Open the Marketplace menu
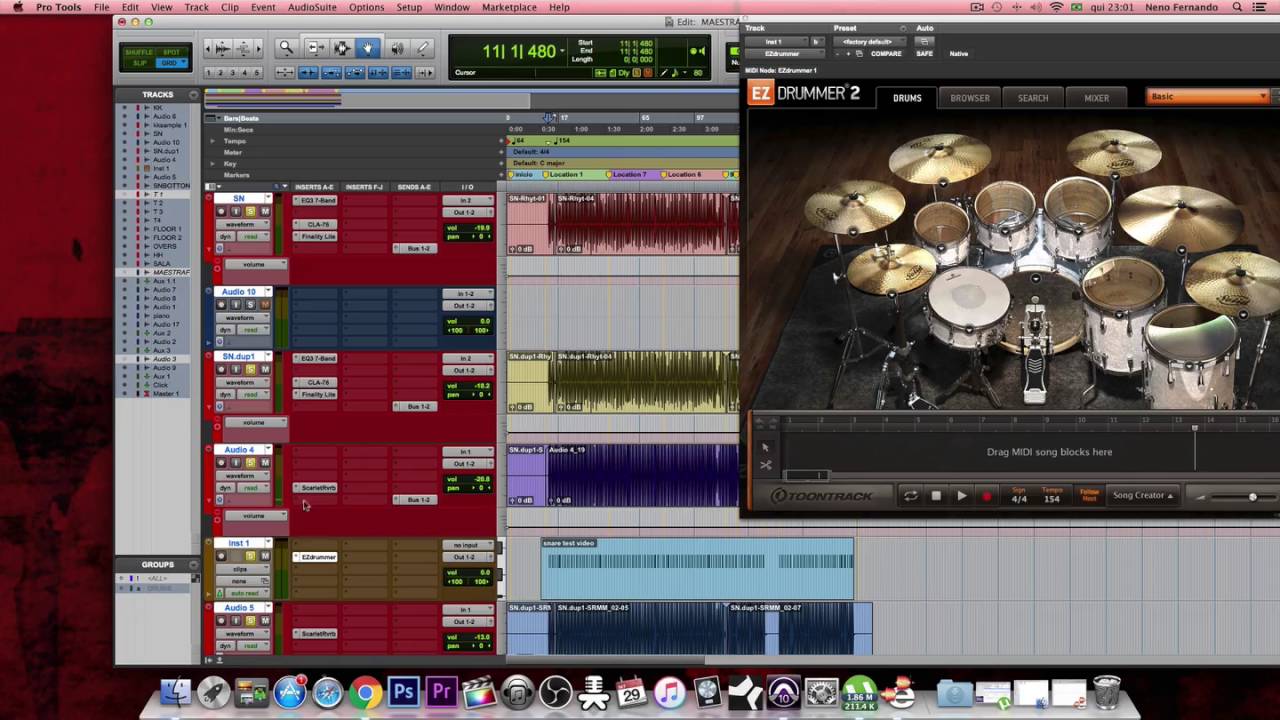Viewport: 1280px width, 720px height. coord(509,7)
